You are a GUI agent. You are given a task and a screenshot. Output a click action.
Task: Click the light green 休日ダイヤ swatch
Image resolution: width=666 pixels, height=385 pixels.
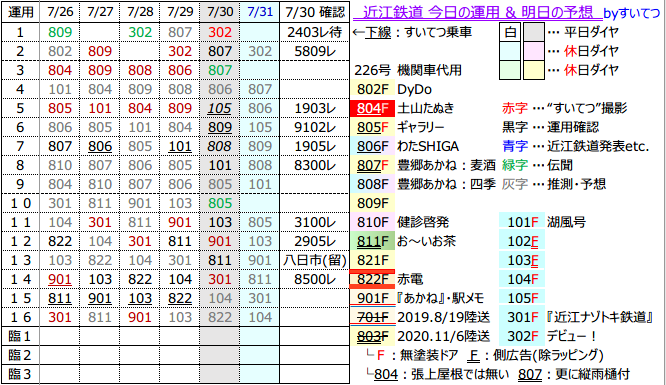(x=510, y=70)
